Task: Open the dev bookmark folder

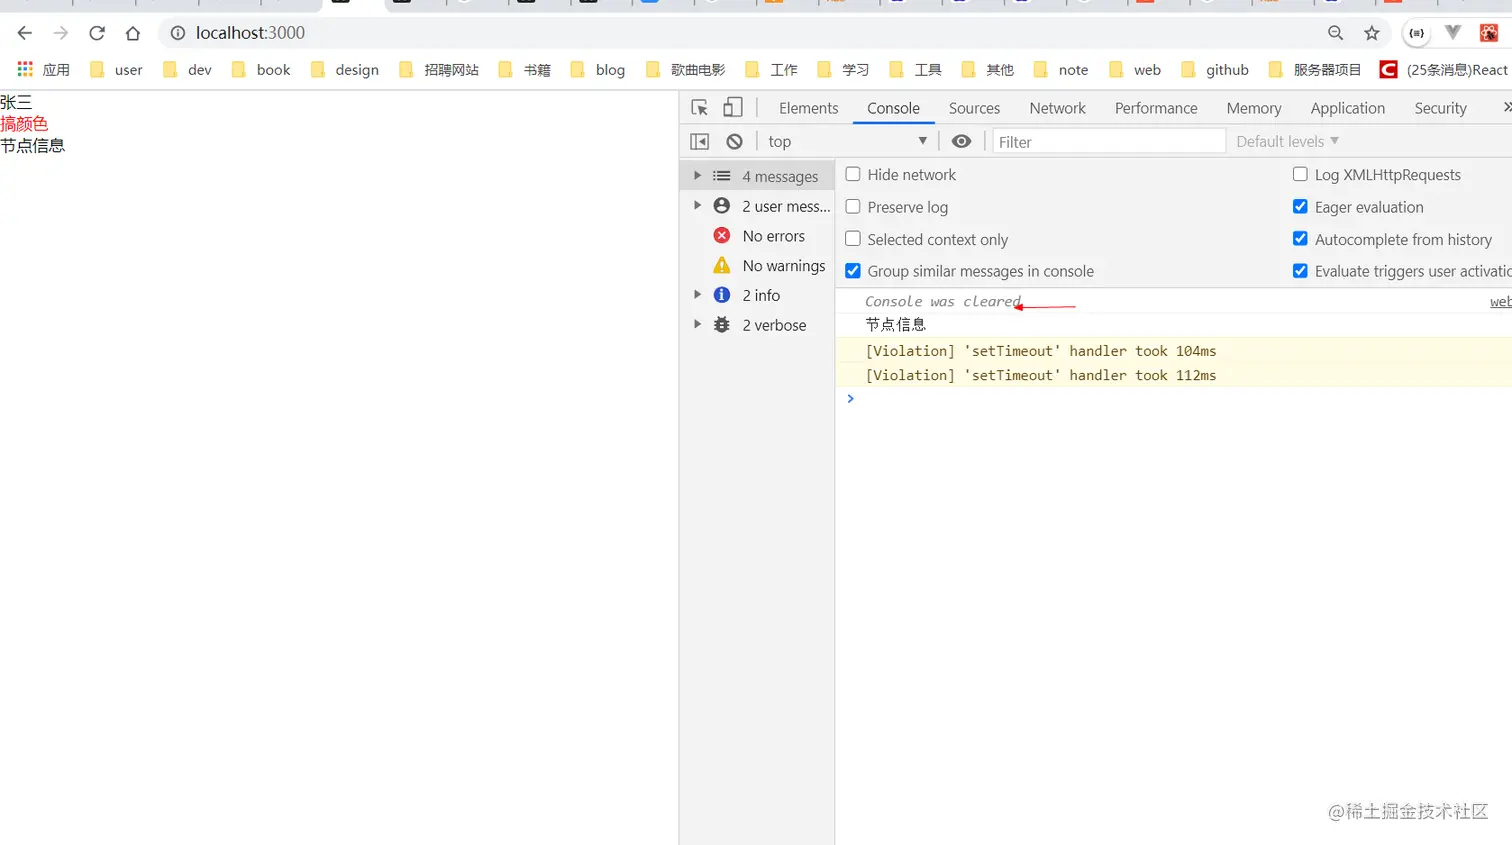Action: click(187, 70)
